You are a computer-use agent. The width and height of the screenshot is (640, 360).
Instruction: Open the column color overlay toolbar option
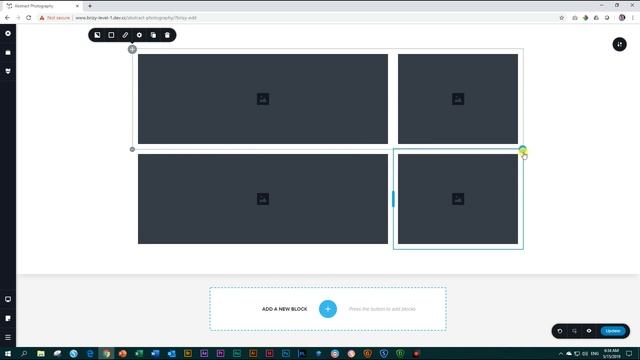point(97,35)
